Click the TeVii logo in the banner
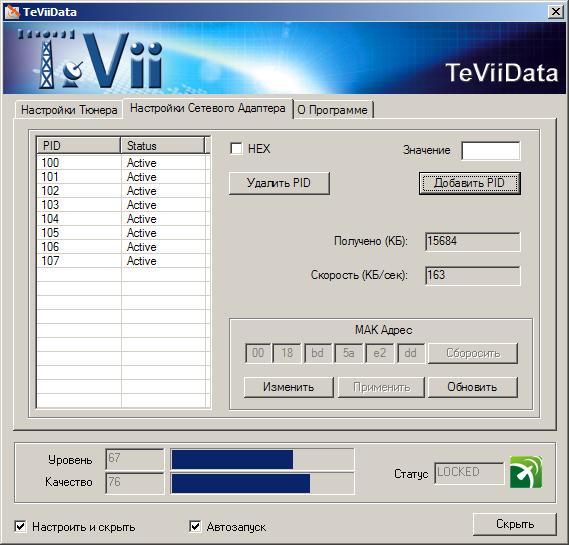 pyautogui.click(x=92, y=60)
